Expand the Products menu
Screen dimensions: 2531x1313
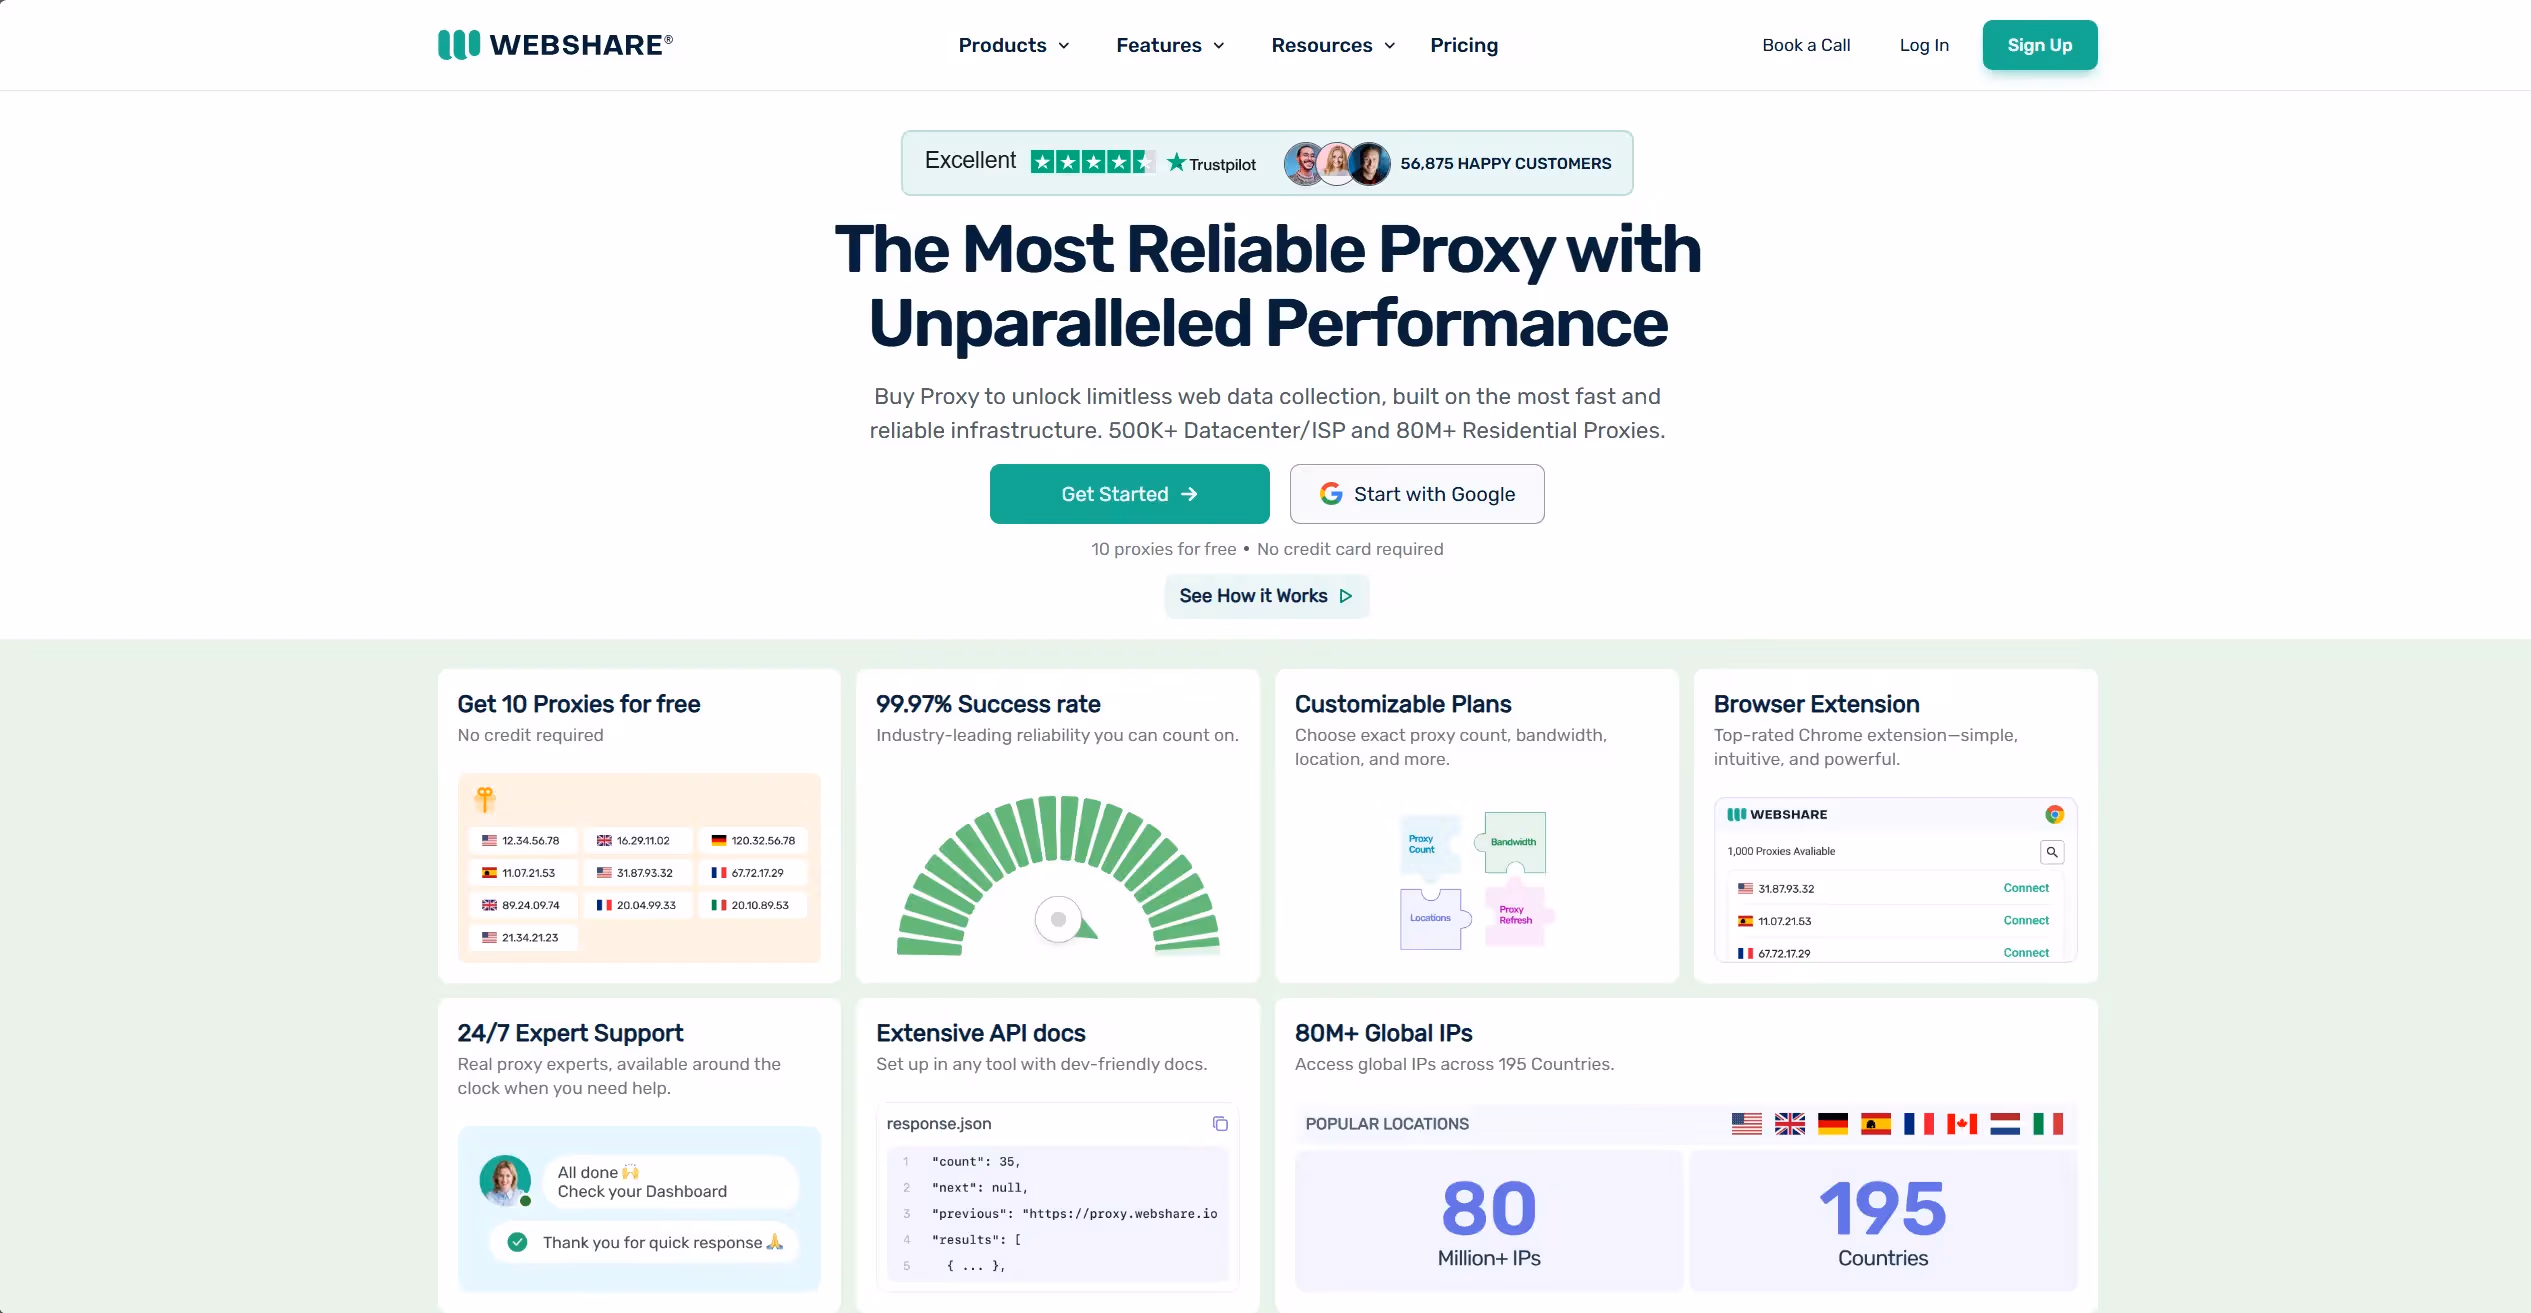pos(1012,45)
